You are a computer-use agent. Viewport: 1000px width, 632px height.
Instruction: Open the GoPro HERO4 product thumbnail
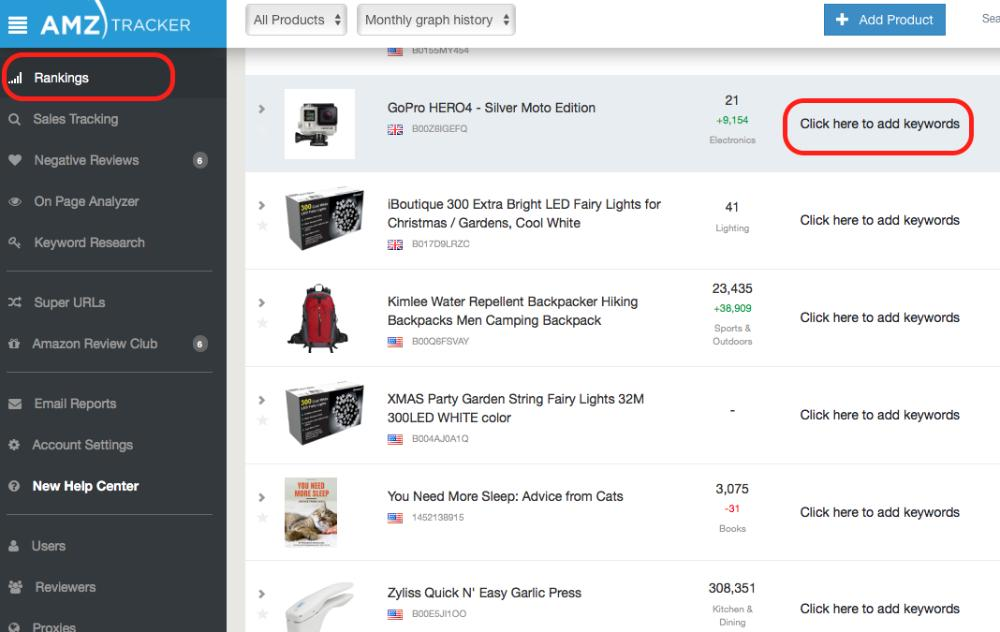pyautogui.click(x=320, y=124)
